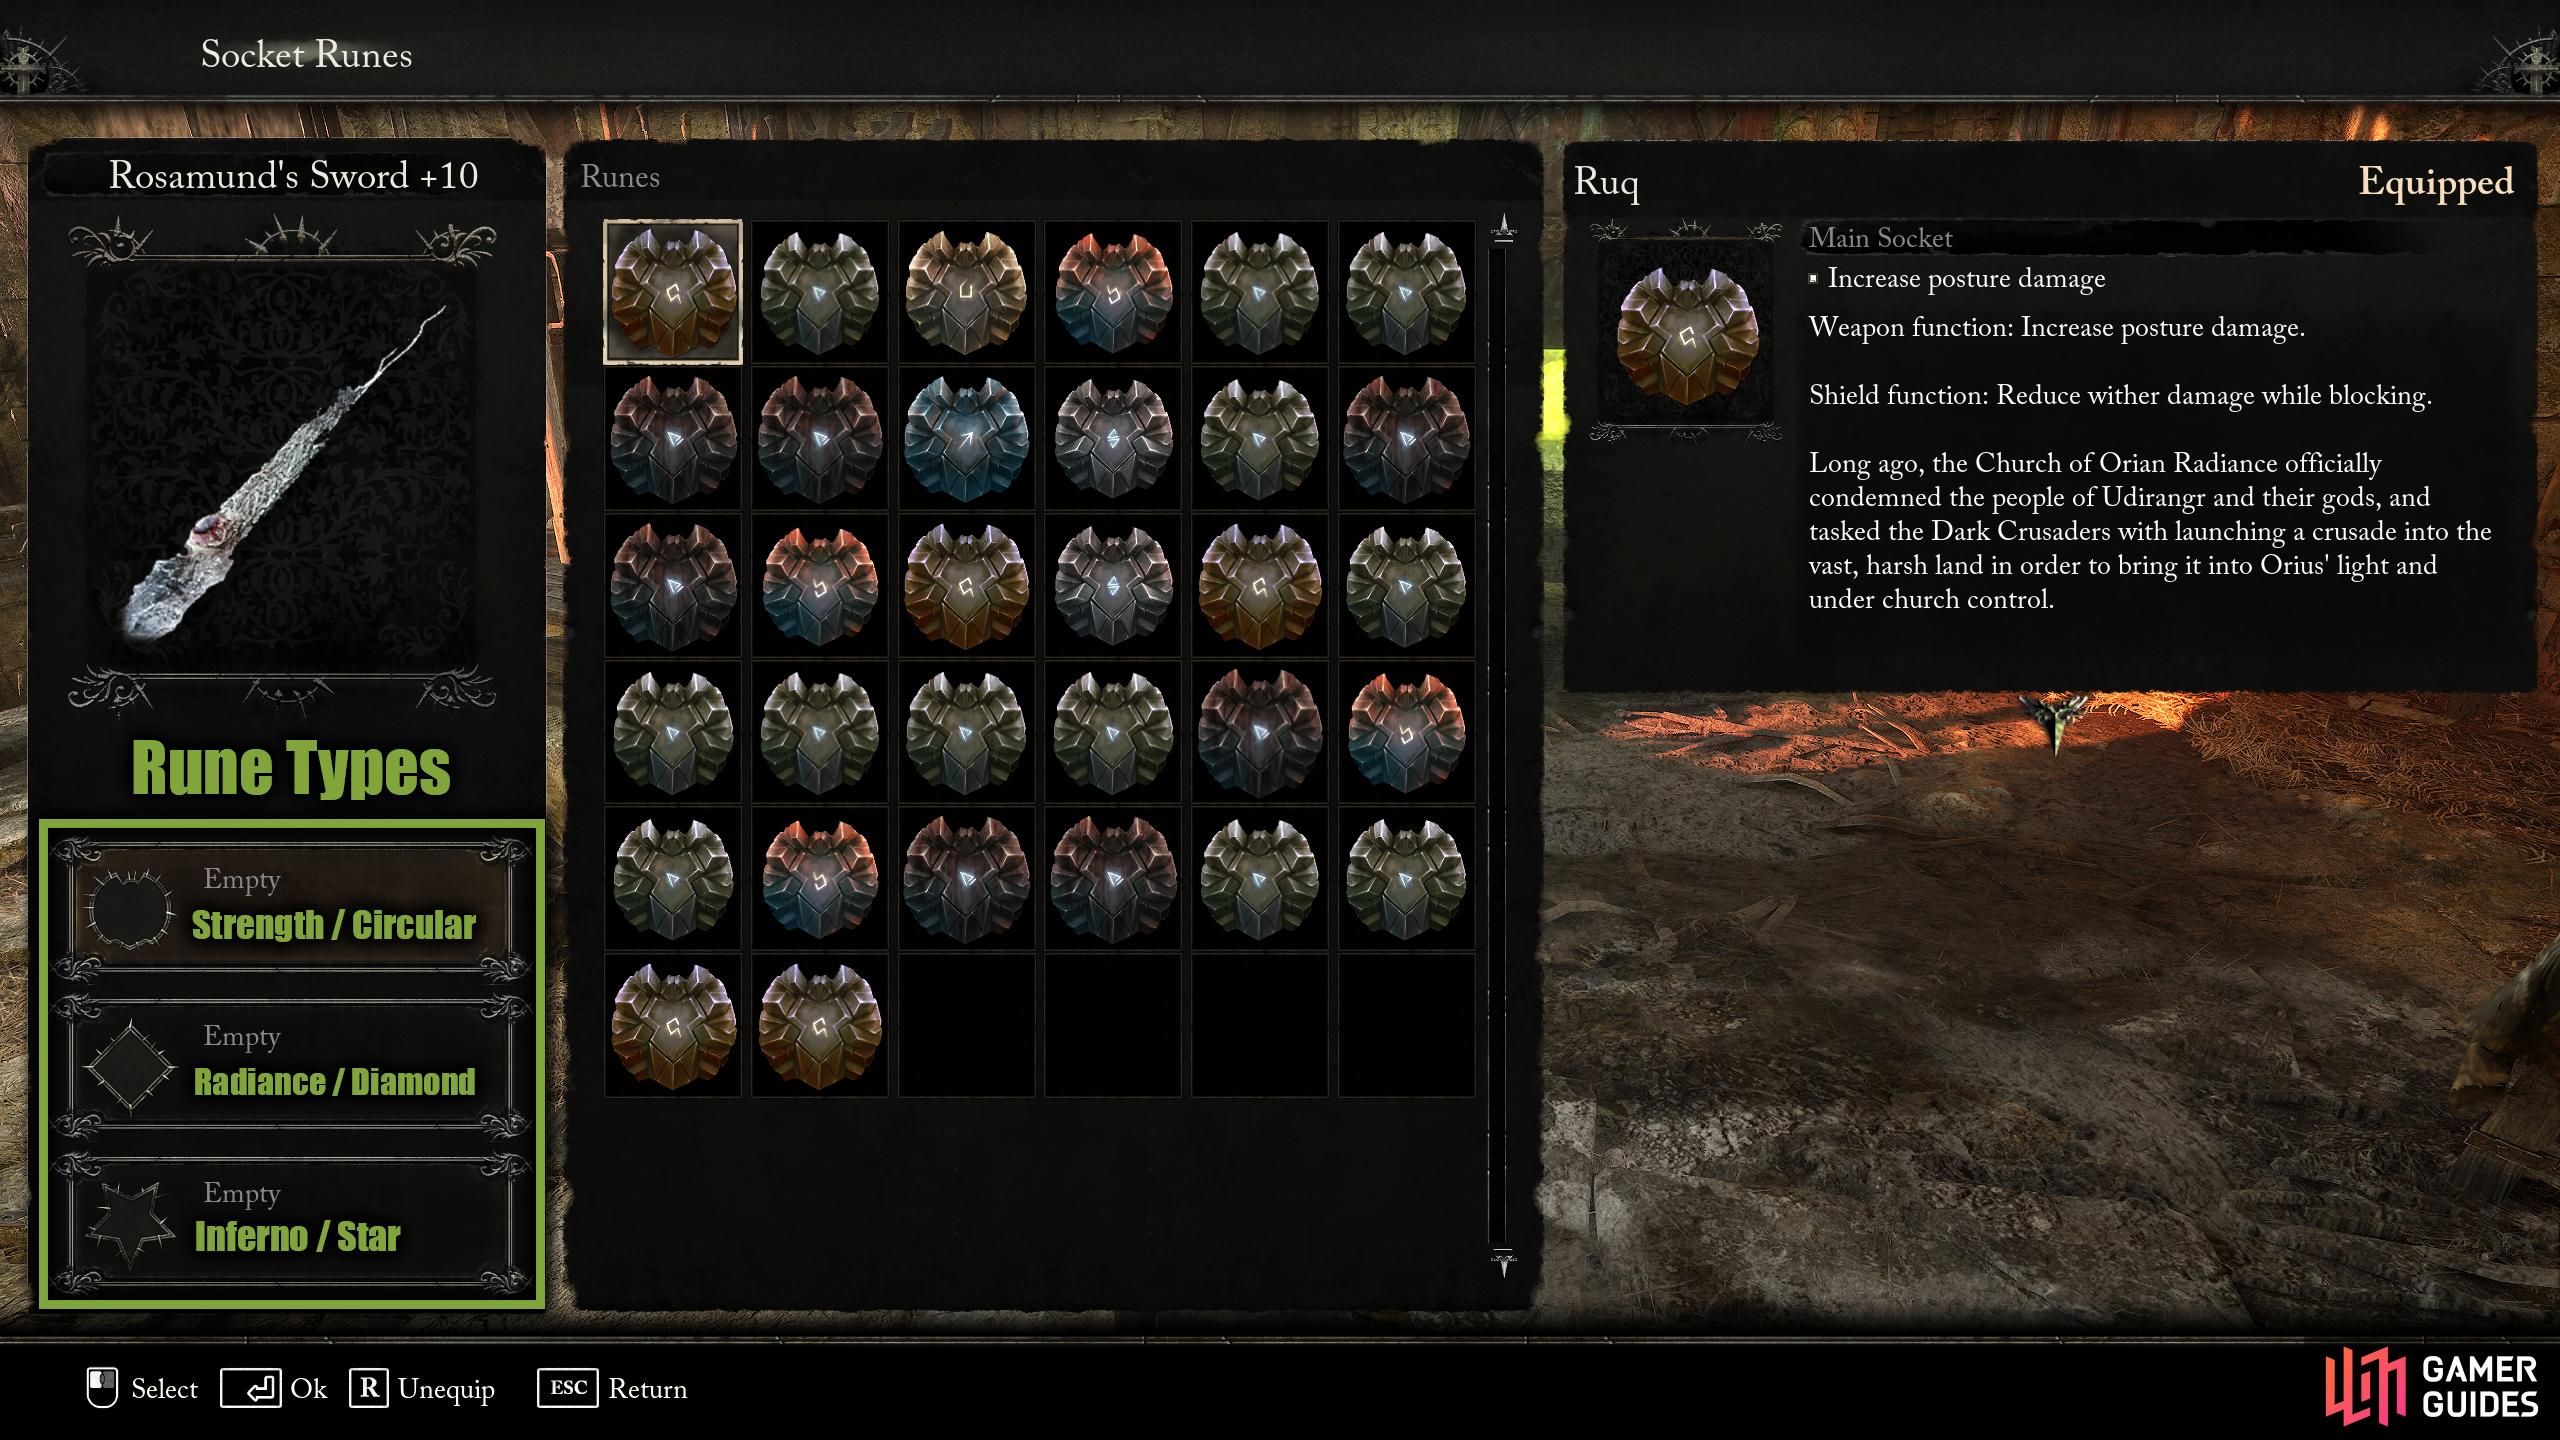Select the first Ruq rune icon
This screenshot has width=2560, height=1440.
point(675,288)
